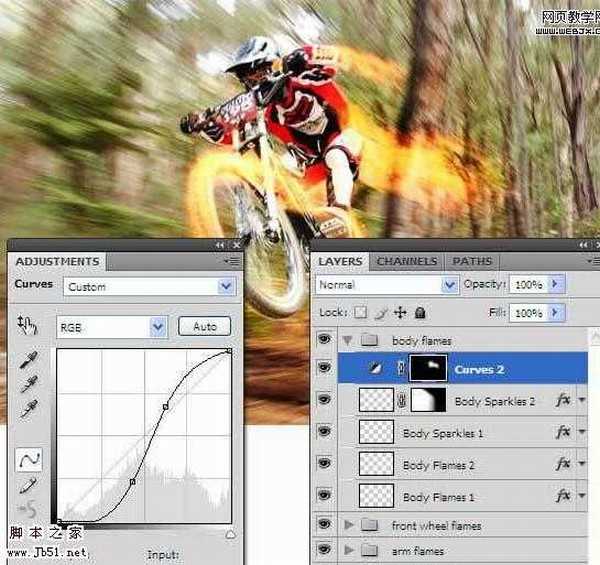This screenshot has height=565, width=600.
Task: Click the smooth curve icon
Action: pyautogui.click(x=28, y=509)
